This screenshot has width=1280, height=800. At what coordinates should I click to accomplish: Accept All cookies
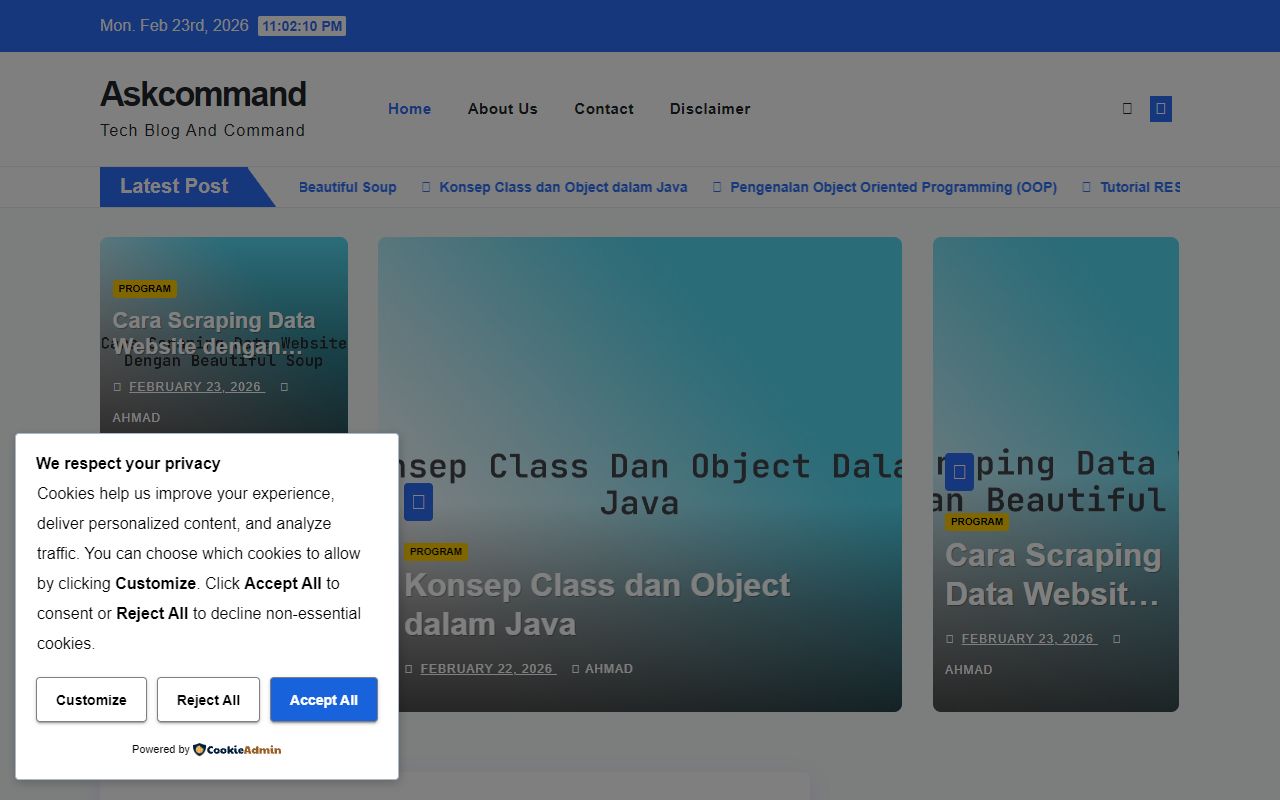pos(323,700)
